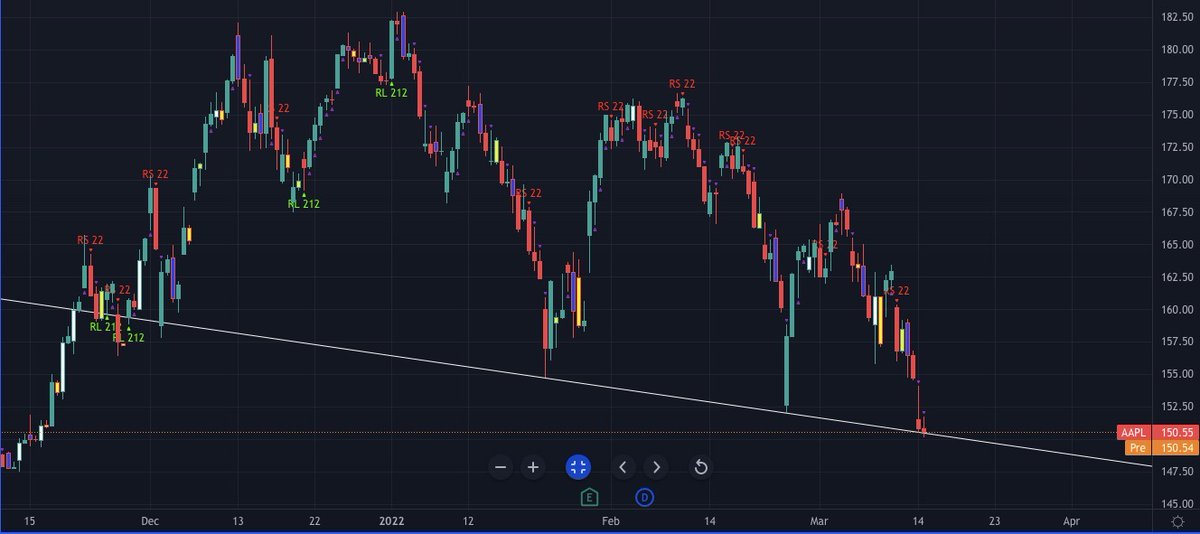The image size is (1200, 534).
Task: Click the 177.50 price axis label
Action: (x=1176, y=83)
